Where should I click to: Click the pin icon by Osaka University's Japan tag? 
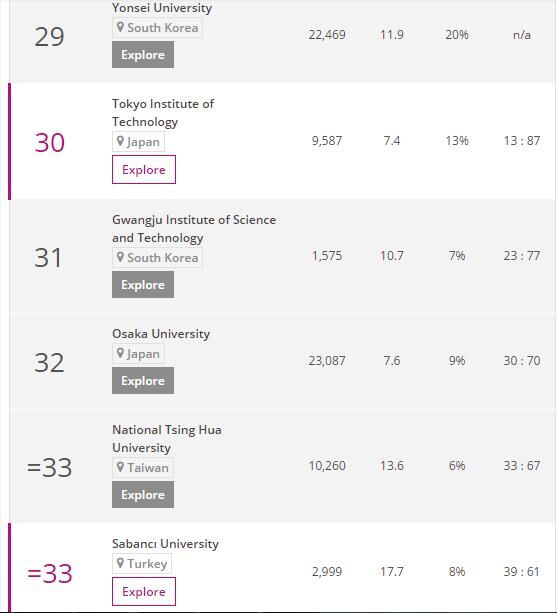click(x=120, y=353)
